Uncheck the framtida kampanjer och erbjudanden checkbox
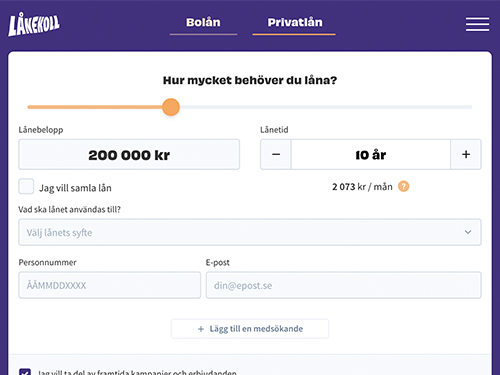Image resolution: width=500 pixels, height=375 pixels. 25,372
